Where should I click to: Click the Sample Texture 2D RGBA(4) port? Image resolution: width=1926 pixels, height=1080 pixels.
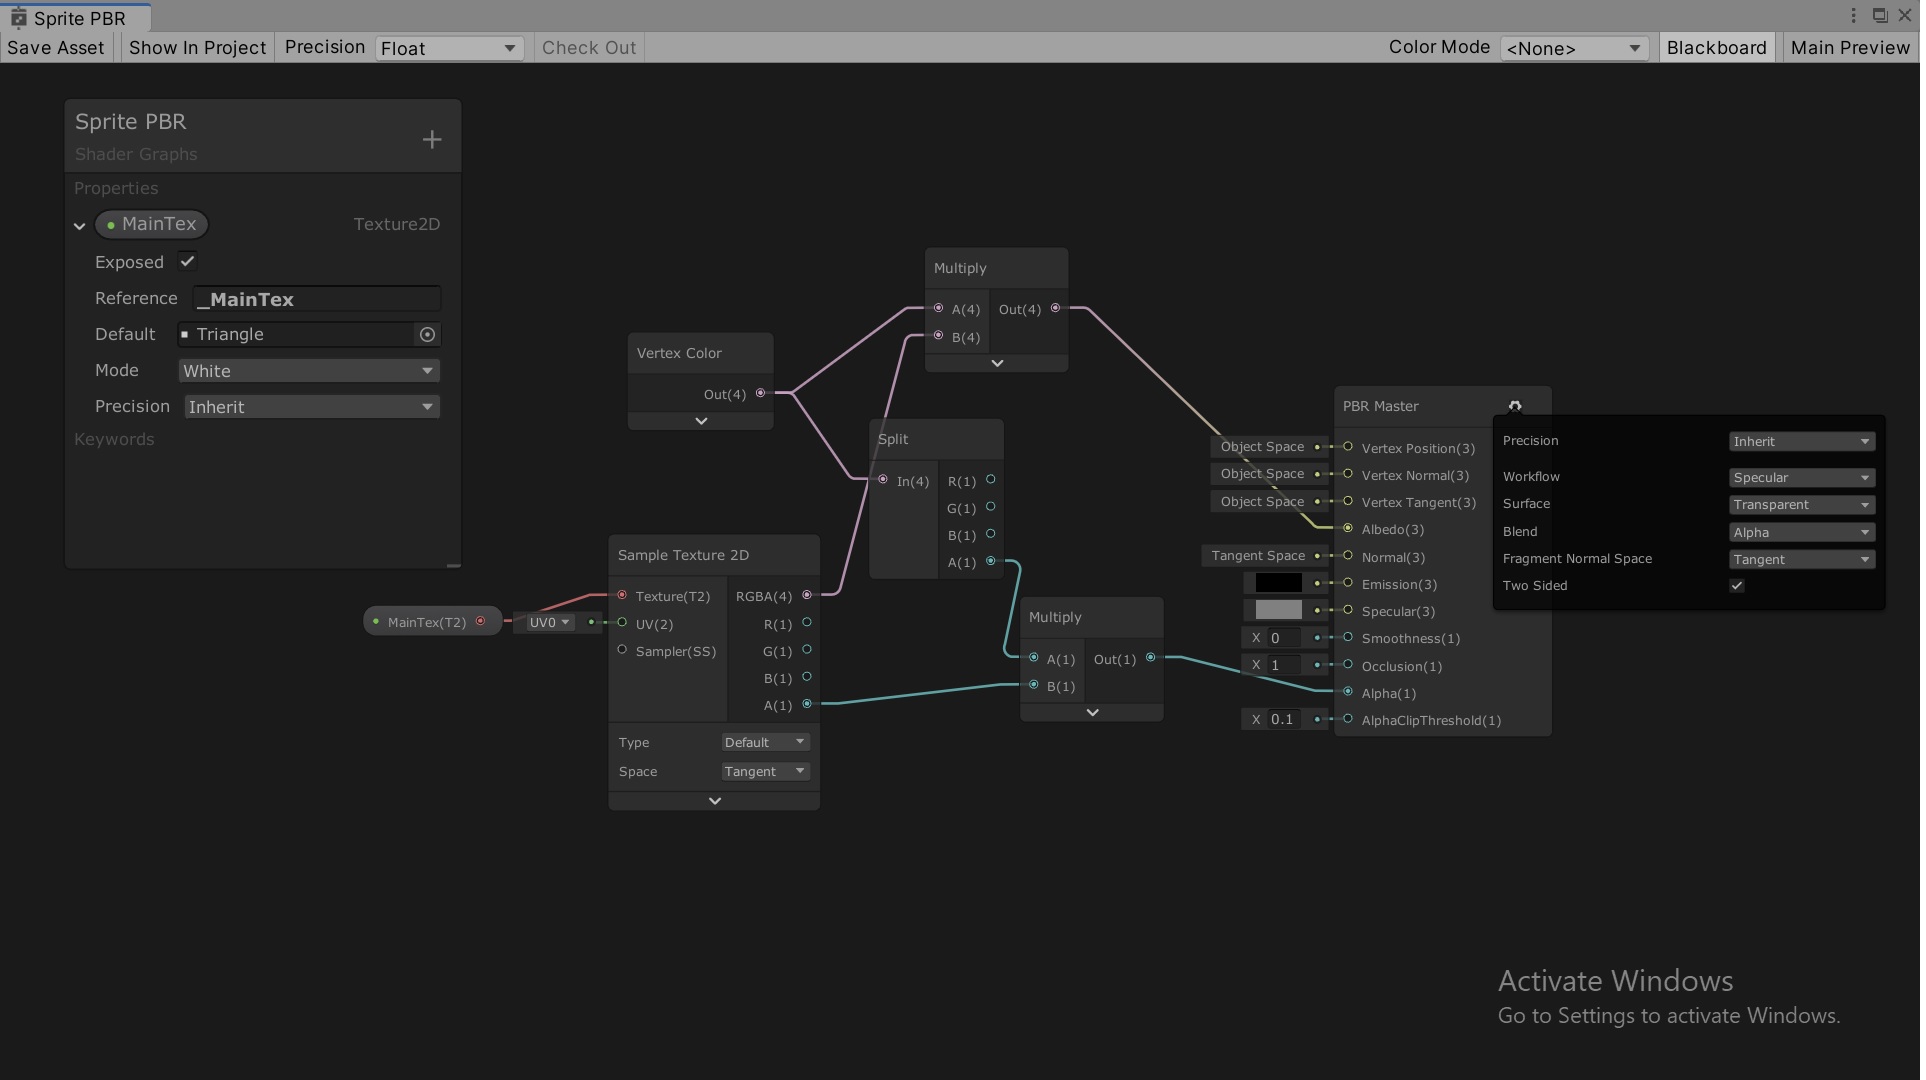click(x=807, y=595)
